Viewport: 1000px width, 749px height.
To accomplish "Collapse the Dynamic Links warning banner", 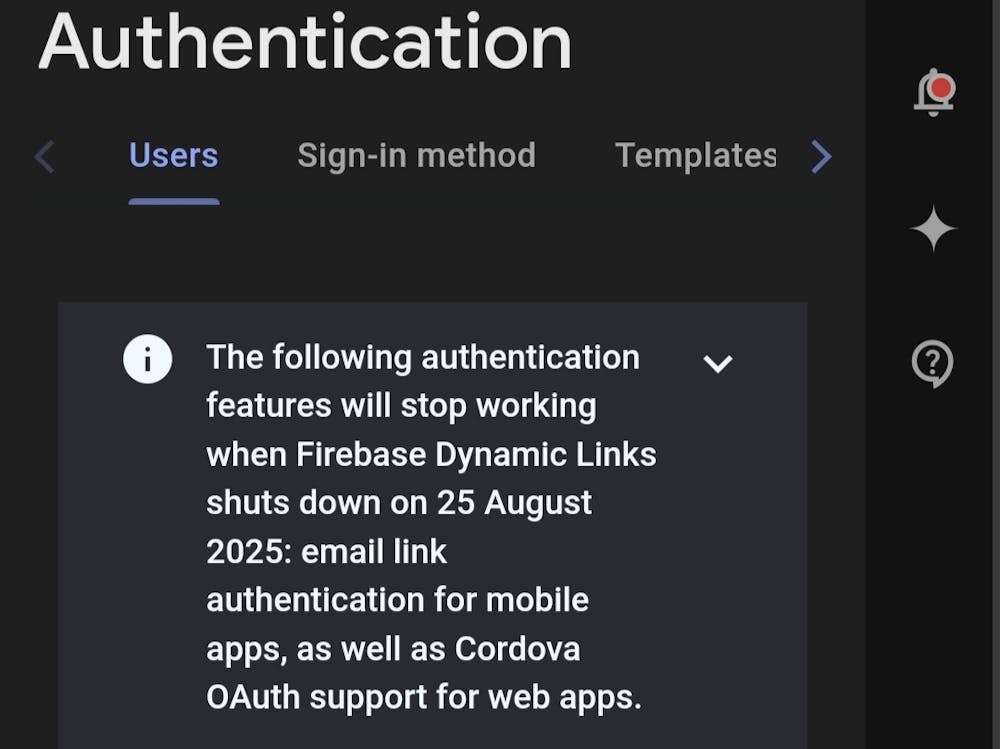I will click(x=718, y=364).
